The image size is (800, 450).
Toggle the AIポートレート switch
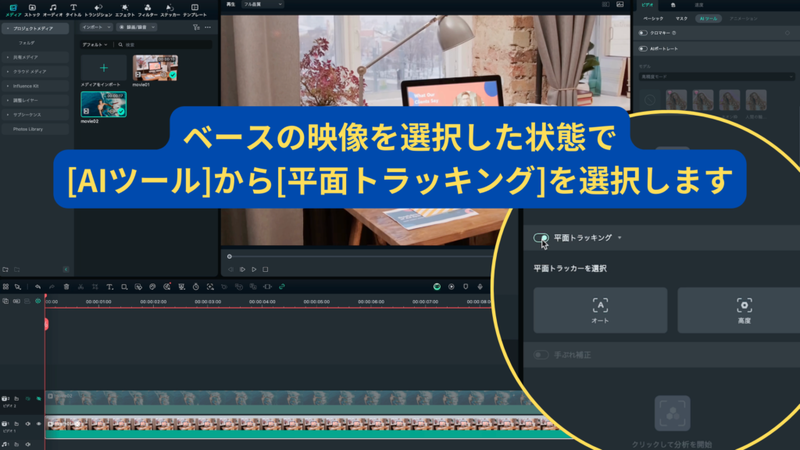[x=643, y=48]
